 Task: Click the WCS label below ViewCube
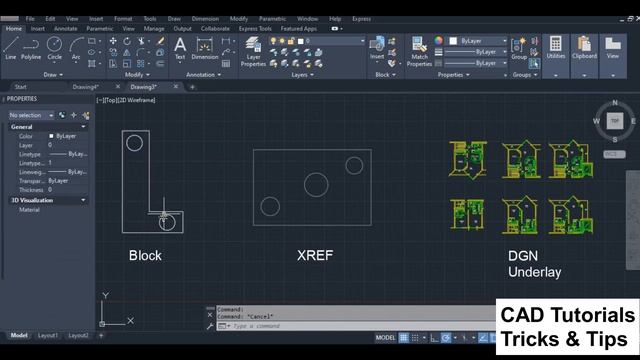click(614, 154)
